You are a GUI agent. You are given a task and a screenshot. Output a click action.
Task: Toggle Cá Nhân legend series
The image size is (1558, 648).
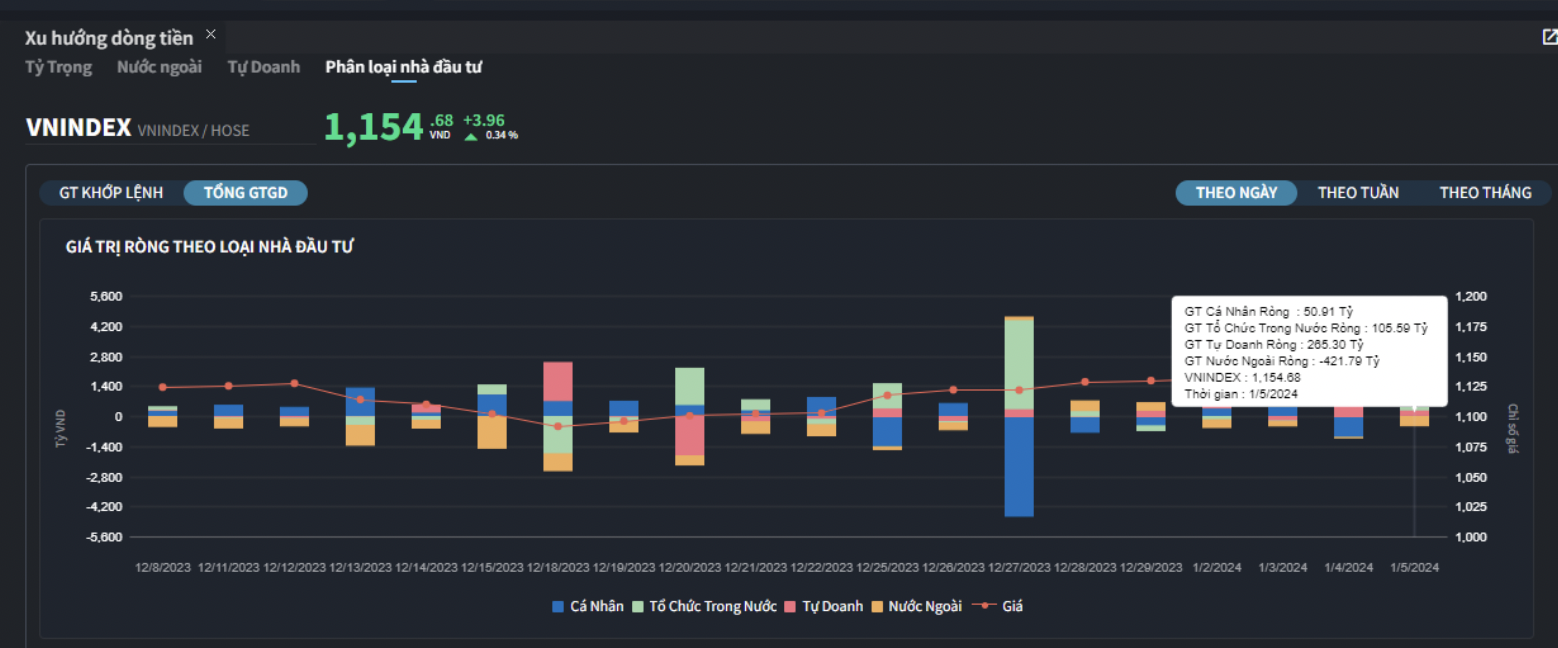pos(588,606)
